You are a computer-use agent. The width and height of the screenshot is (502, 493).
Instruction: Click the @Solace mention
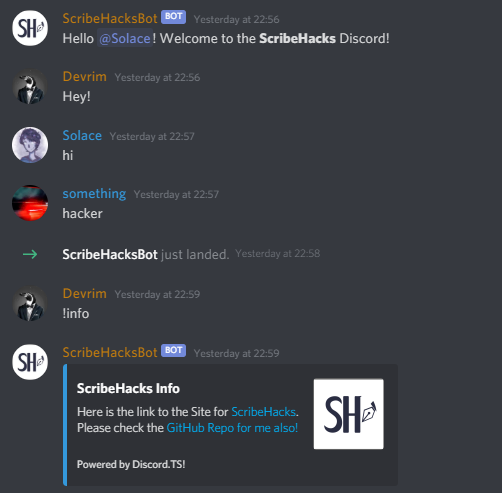(x=125, y=39)
